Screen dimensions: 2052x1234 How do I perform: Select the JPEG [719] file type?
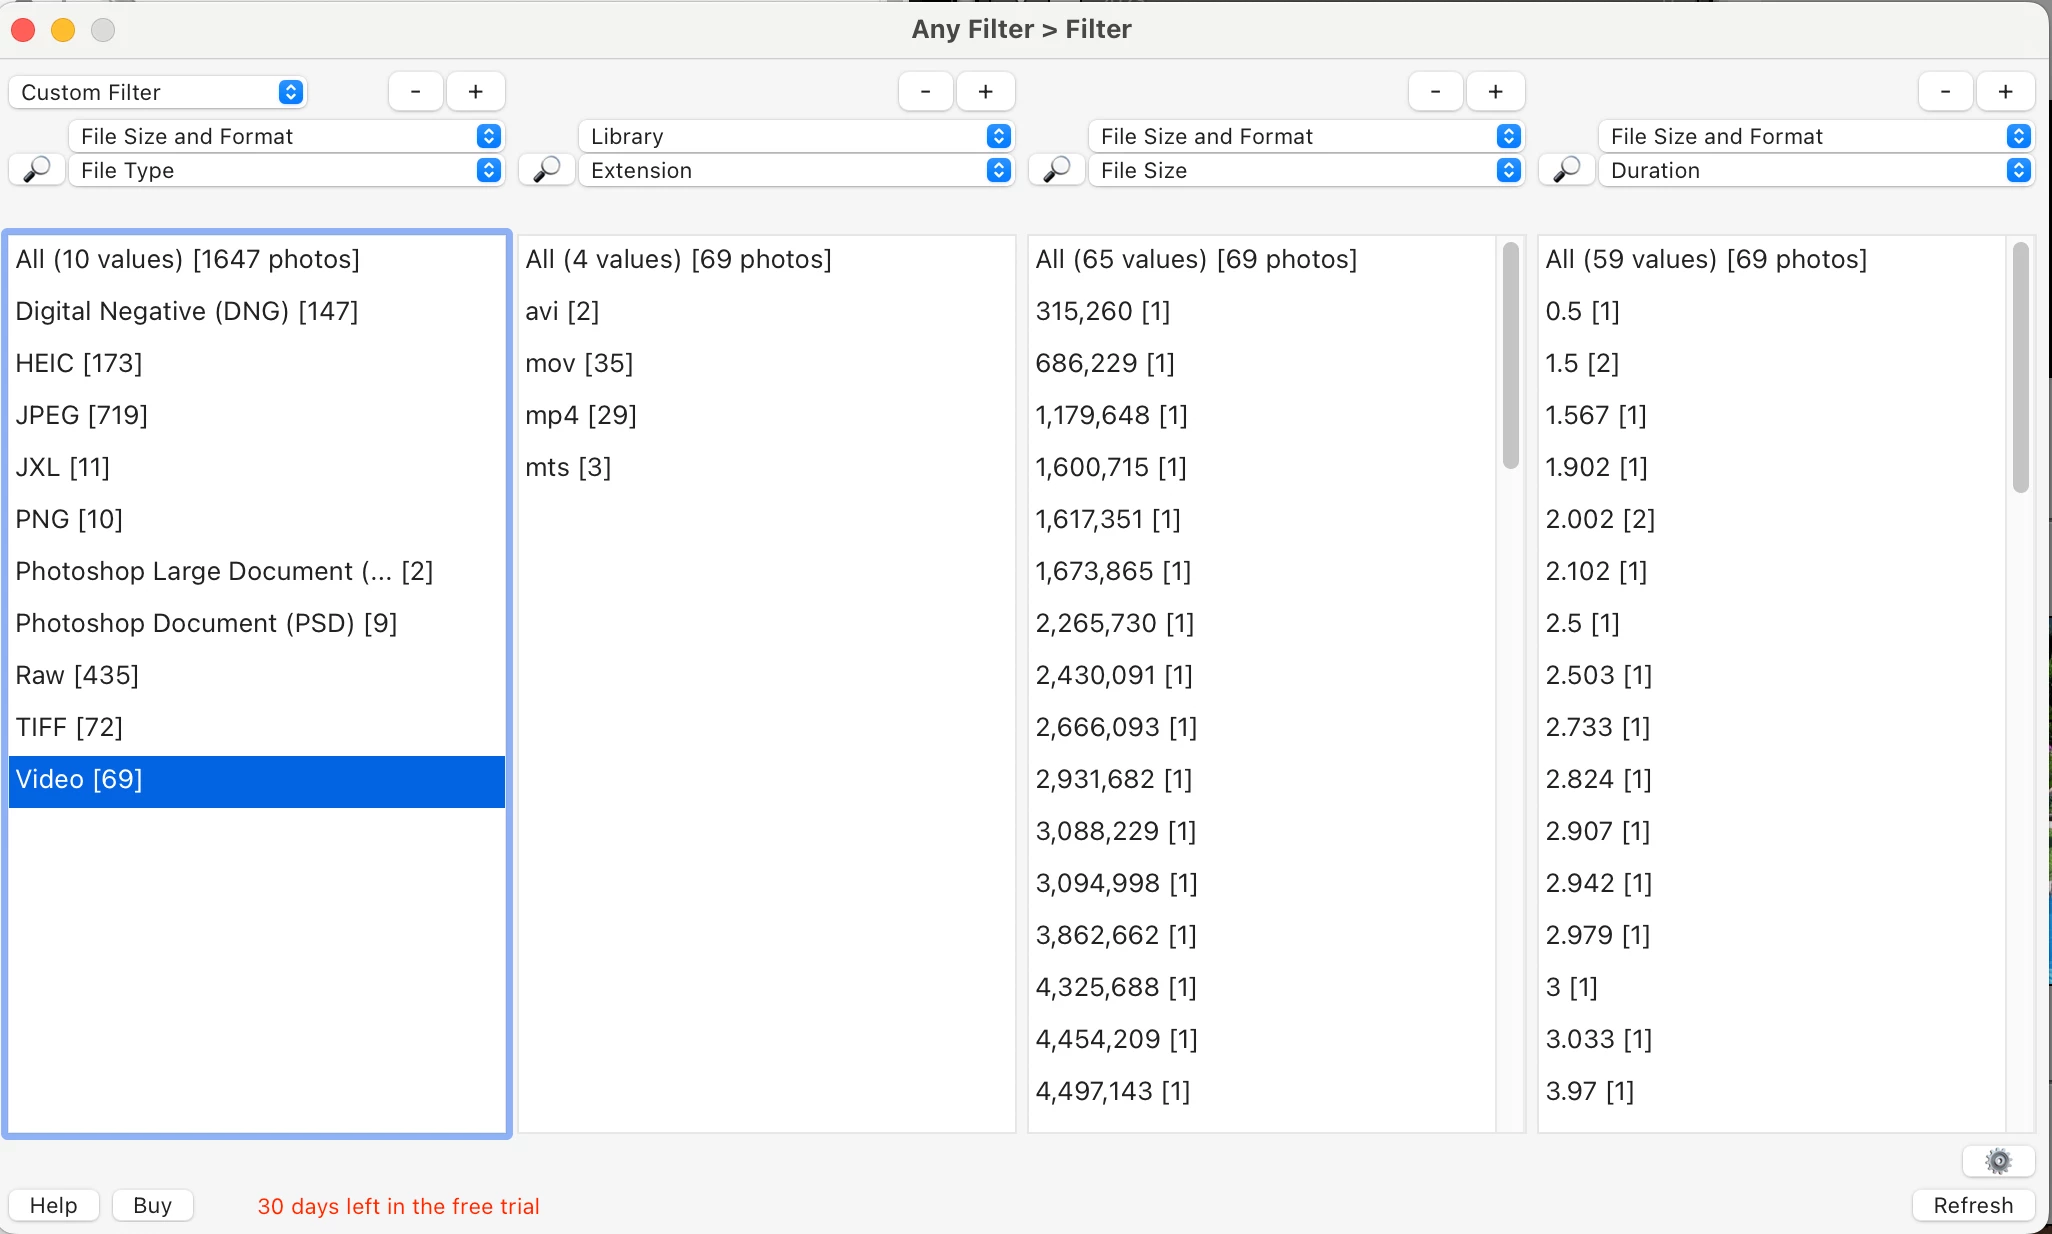pyautogui.click(x=257, y=416)
